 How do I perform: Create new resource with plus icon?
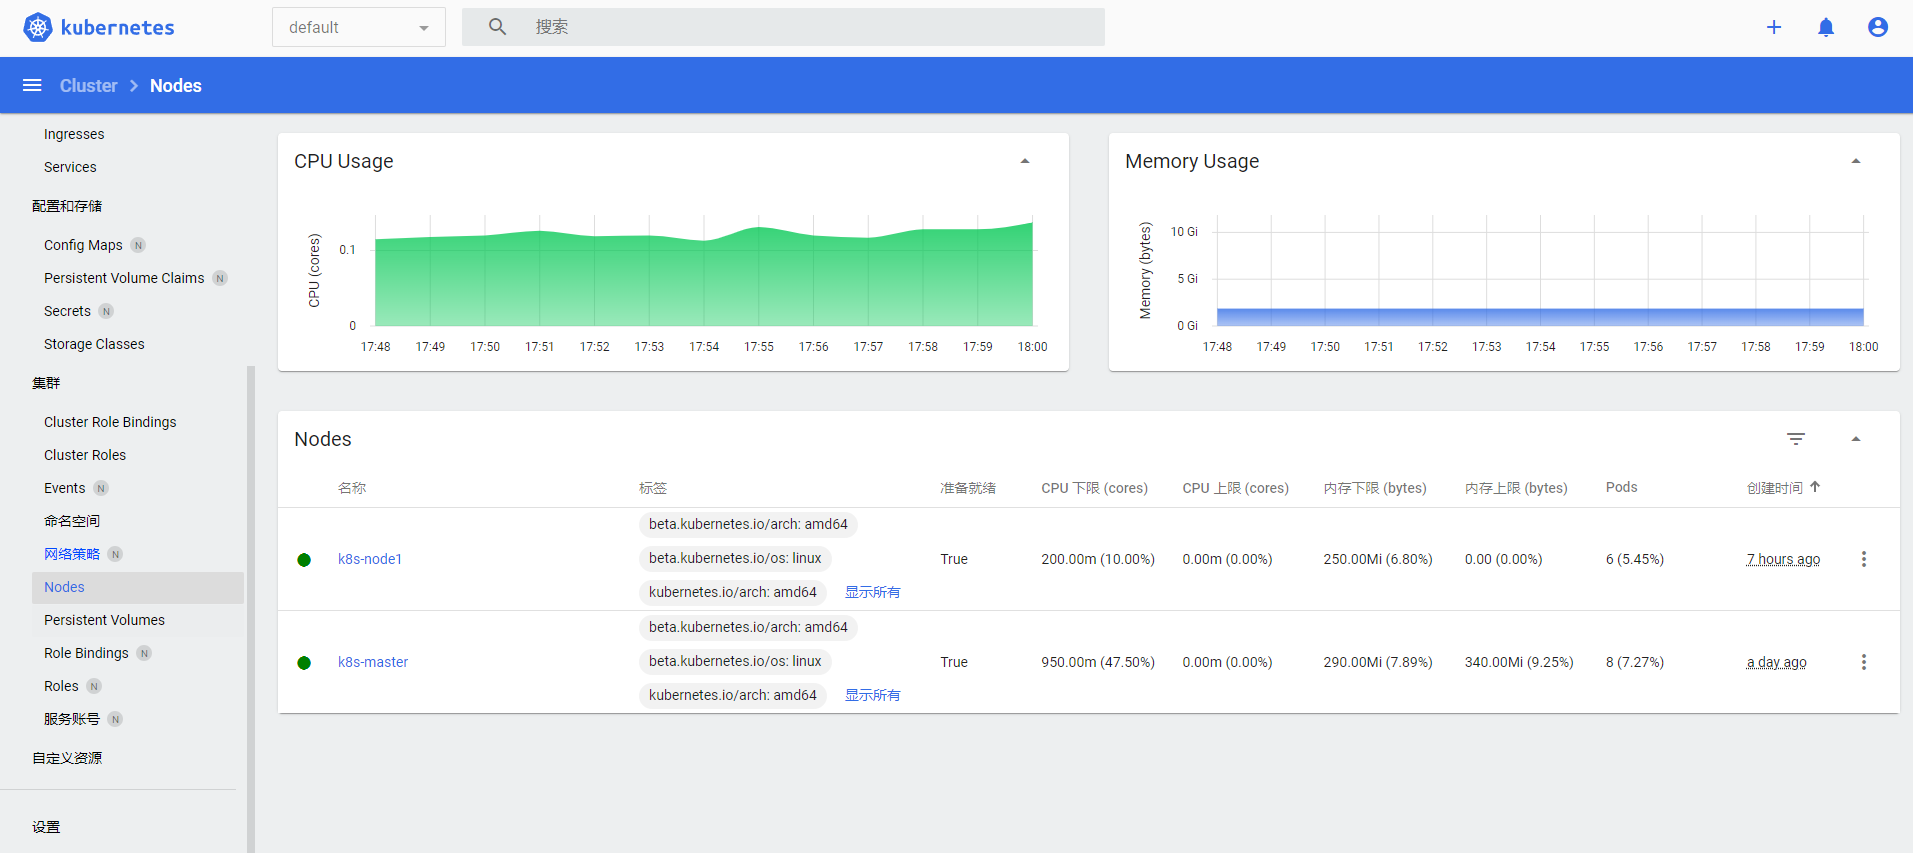click(1774, 27)
